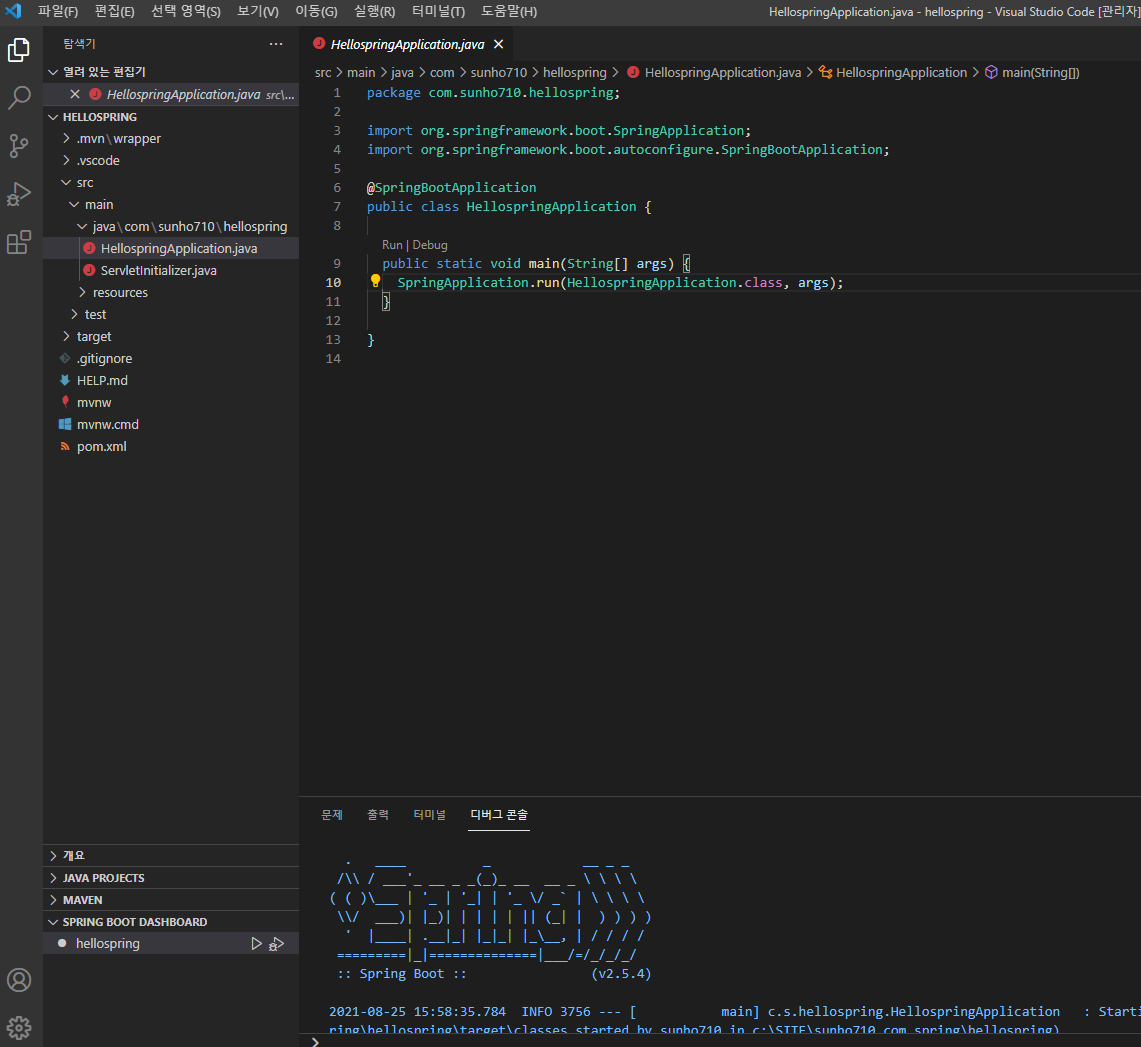Expand the .vscode folder

[98, 161]
